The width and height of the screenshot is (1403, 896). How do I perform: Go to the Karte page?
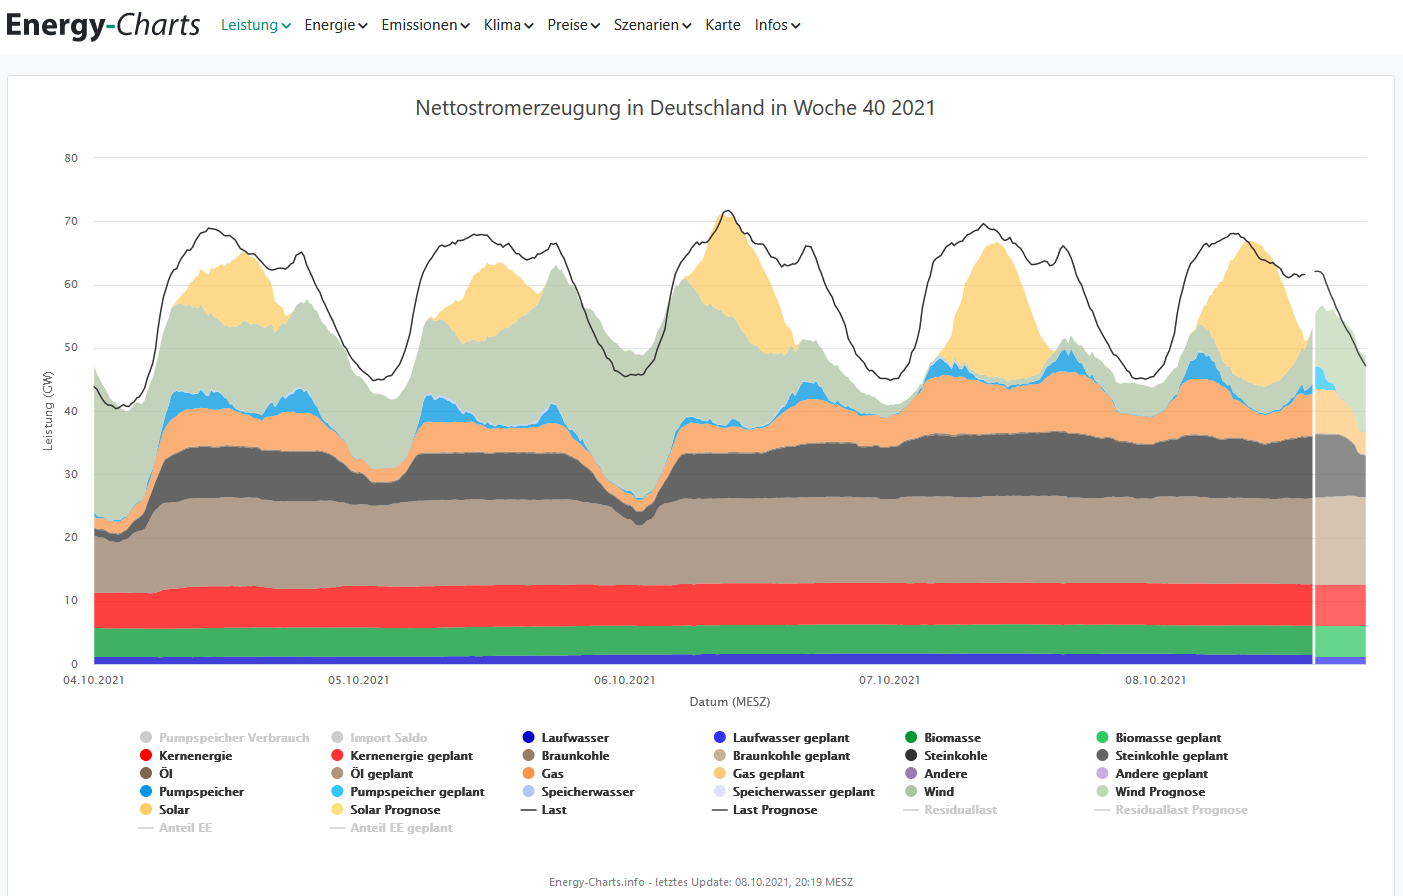(x=723, y=25)
